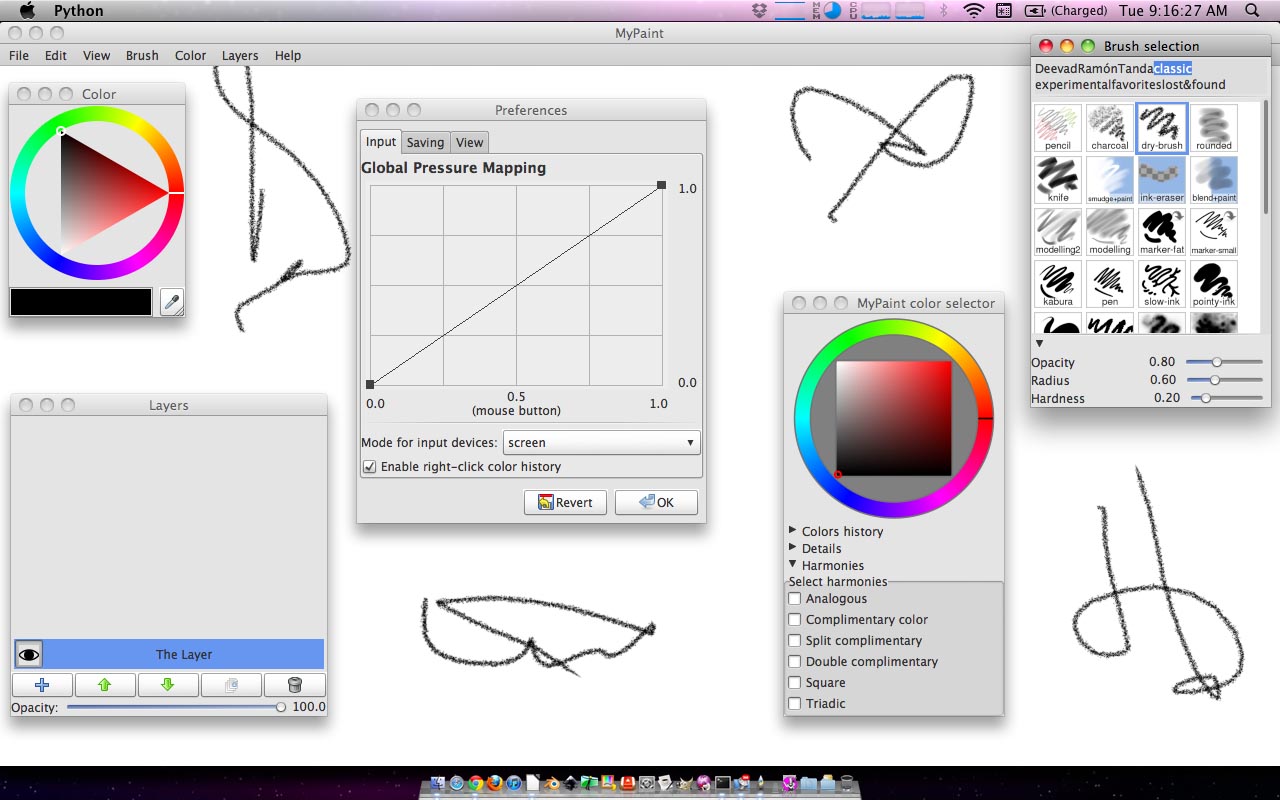Open the Help menu
Image resolution: width=1280 pixels, height=800 pixels.
(x=288, y=56)
